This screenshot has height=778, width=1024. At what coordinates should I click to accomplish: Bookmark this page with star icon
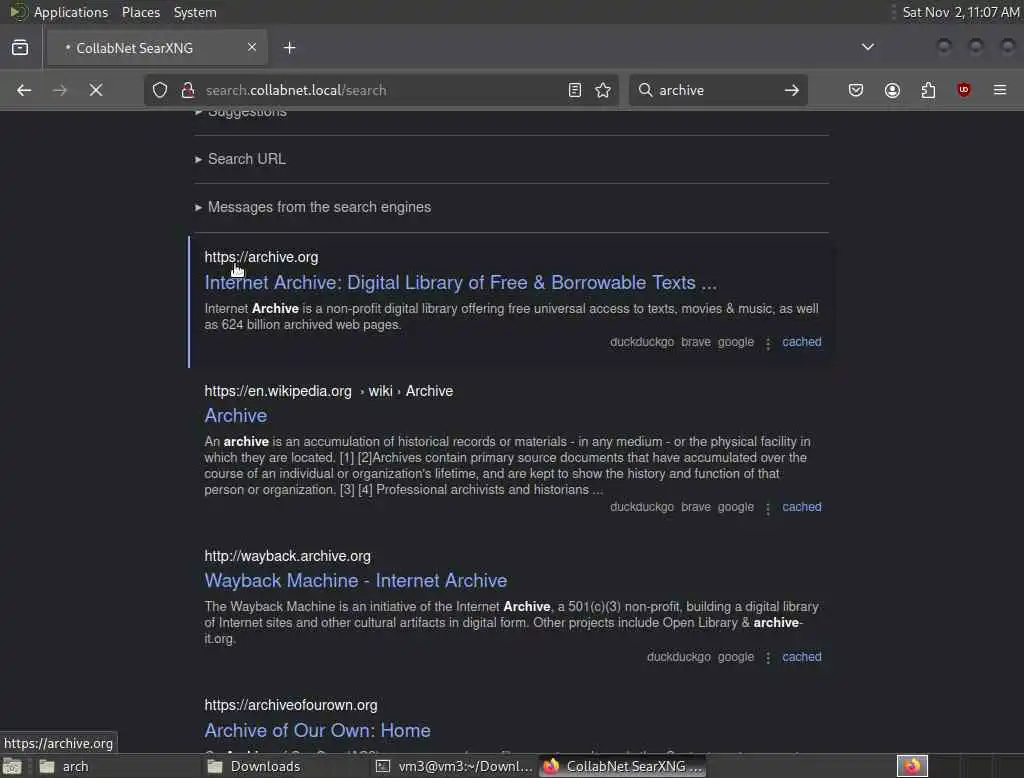[603, 90]
